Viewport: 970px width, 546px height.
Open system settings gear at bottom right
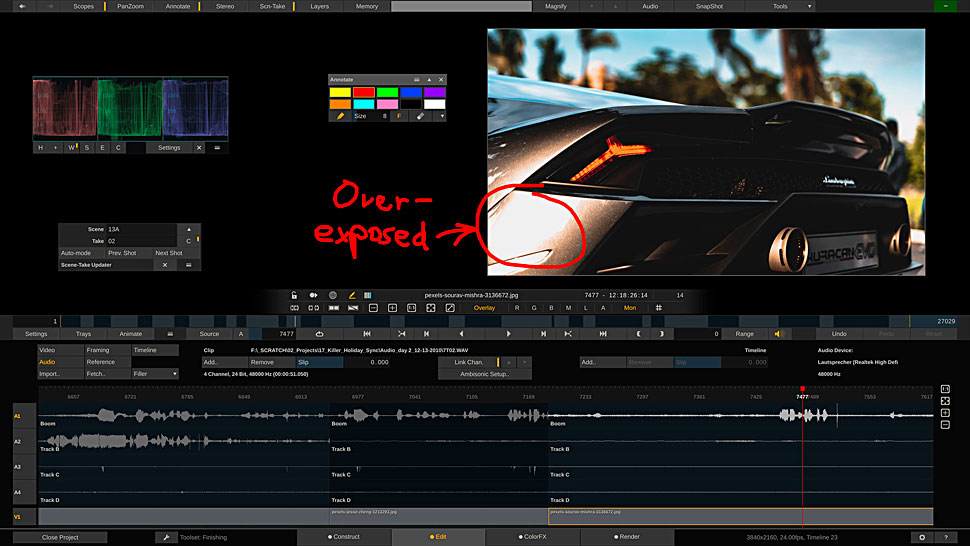[x=922, y=537]
